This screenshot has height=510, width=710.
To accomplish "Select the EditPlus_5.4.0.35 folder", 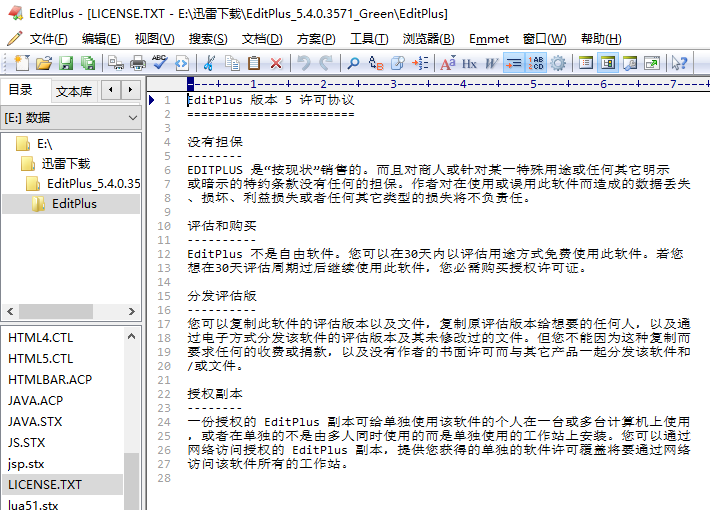I will 93,183.
